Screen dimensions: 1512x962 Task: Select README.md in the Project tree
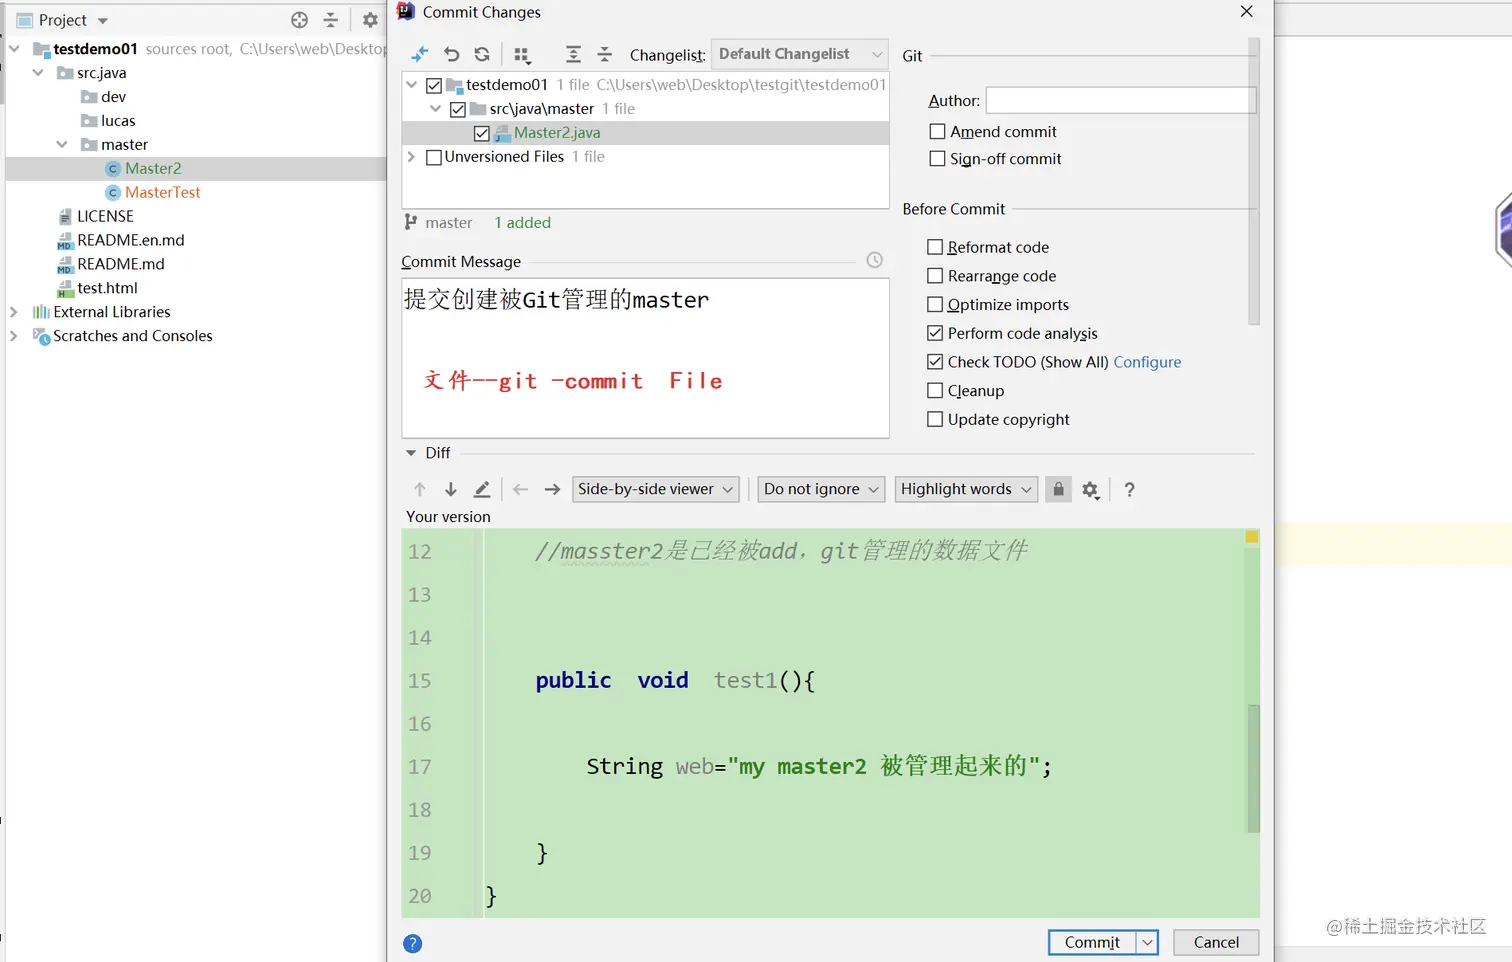coord(121,264)
